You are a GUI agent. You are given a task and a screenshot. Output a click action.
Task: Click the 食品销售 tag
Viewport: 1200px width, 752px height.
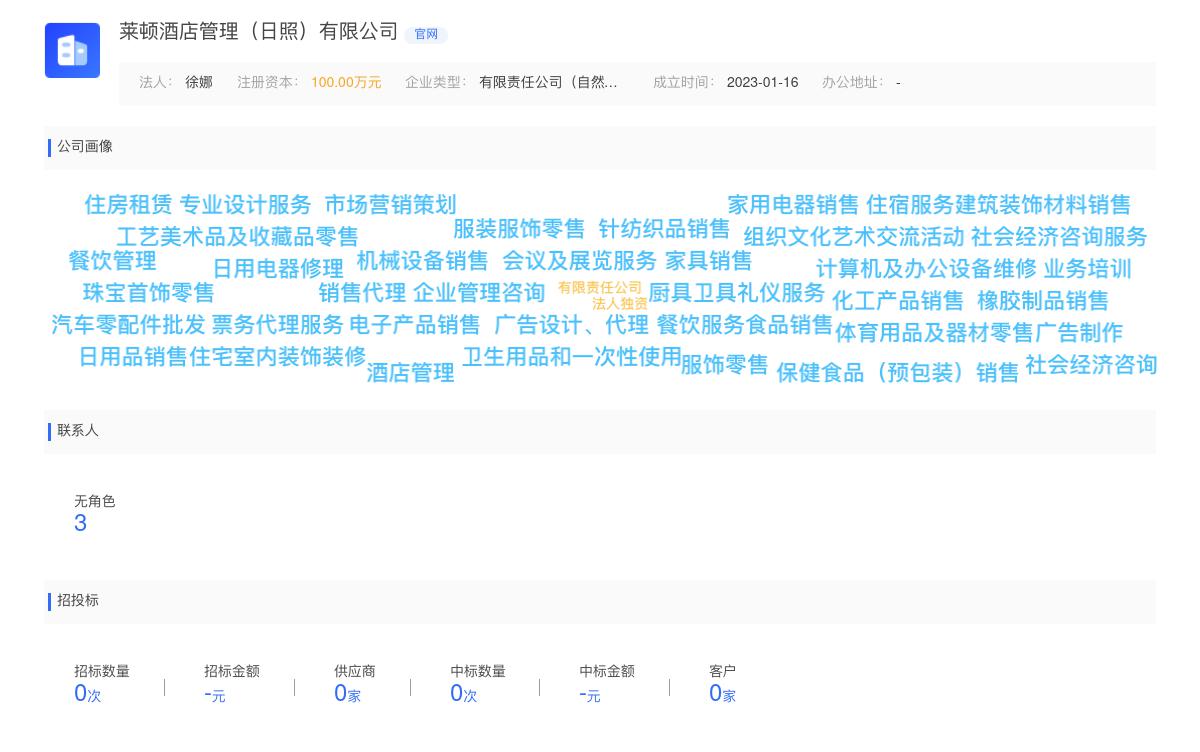788,325
